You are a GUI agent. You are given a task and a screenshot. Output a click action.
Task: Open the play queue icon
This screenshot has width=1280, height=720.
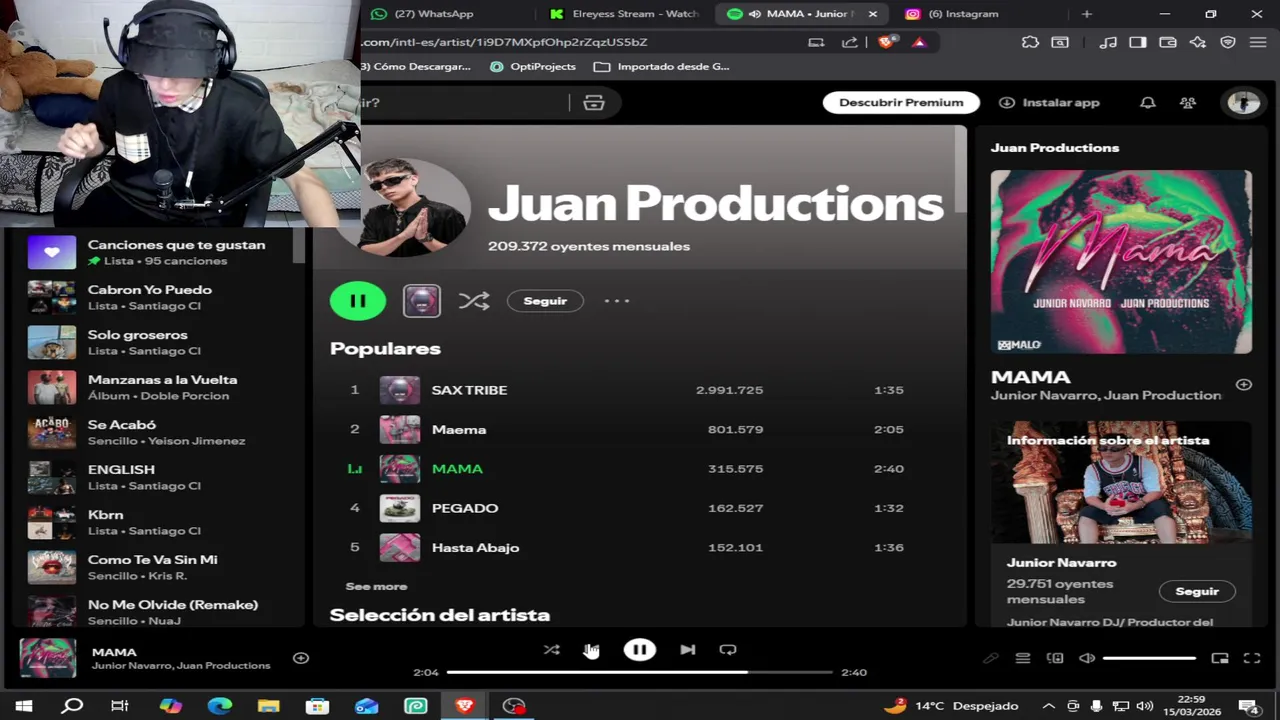pos(1023,658)
